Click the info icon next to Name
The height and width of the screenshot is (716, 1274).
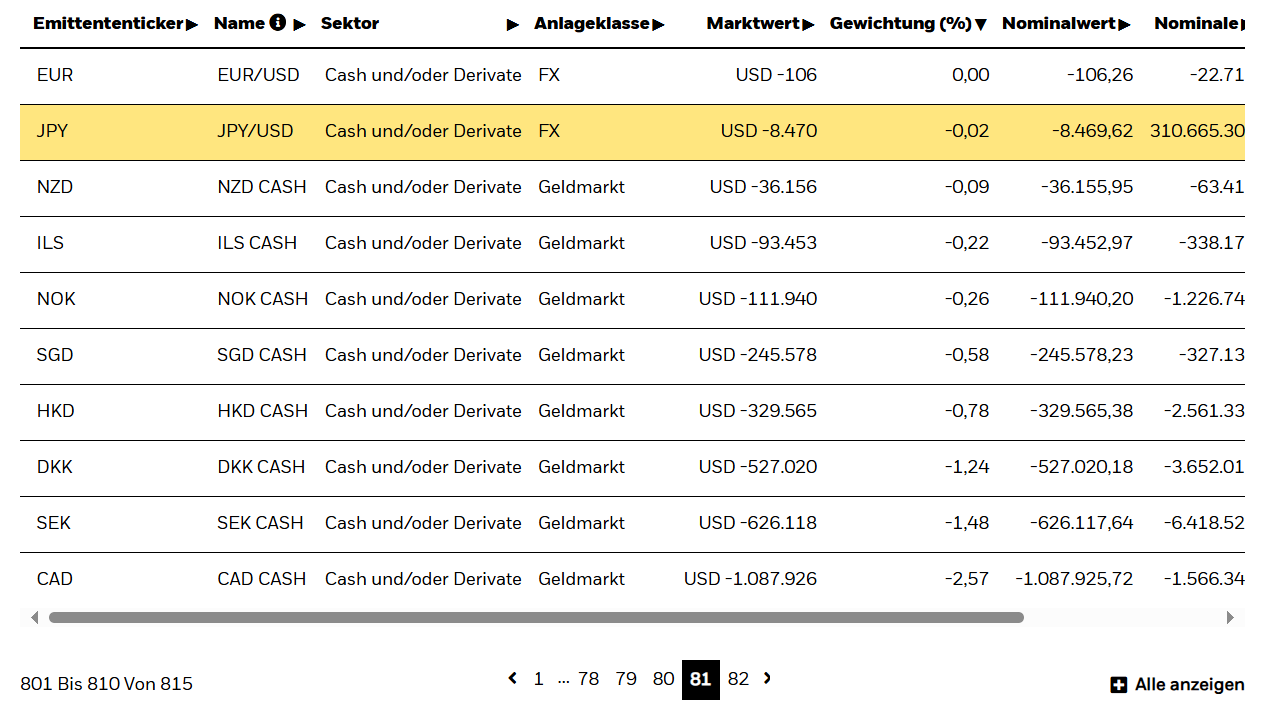277,23
